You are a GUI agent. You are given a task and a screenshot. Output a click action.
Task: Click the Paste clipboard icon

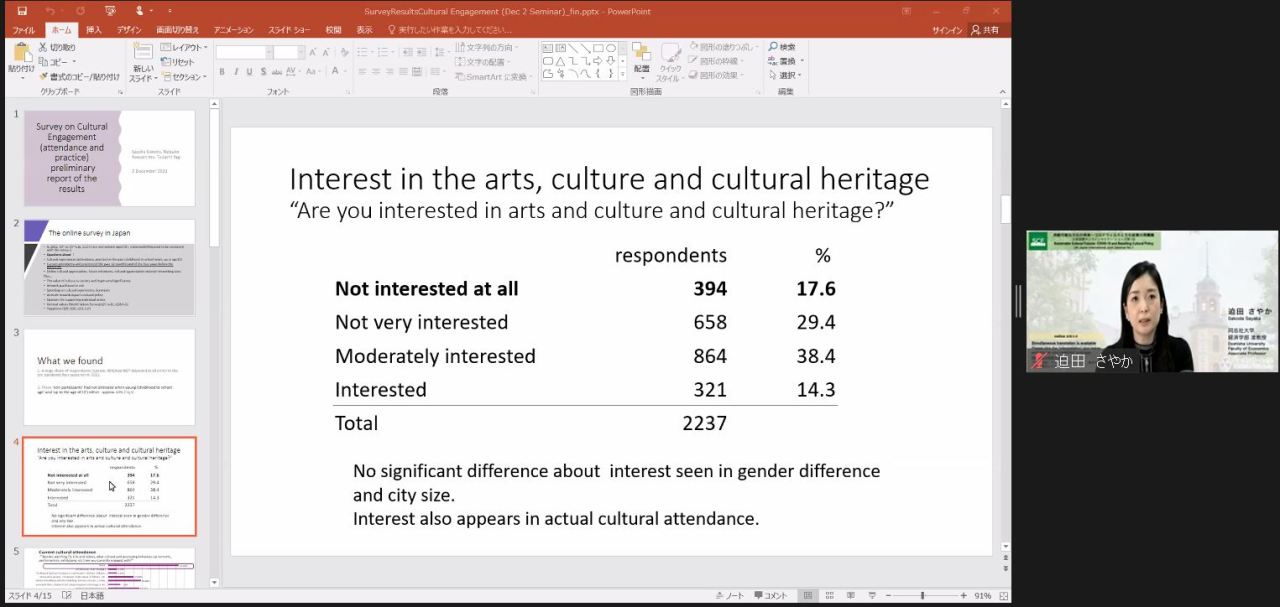click(x=20, y=54)
